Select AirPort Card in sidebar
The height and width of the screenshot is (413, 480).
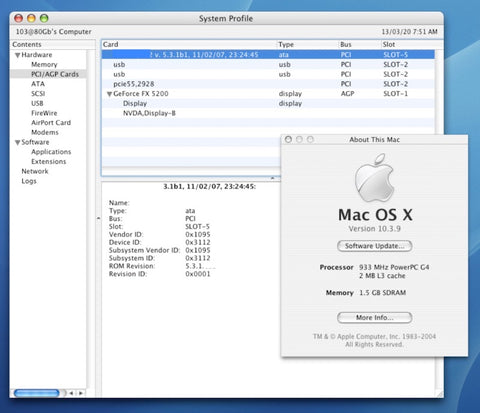pos(51,122)
